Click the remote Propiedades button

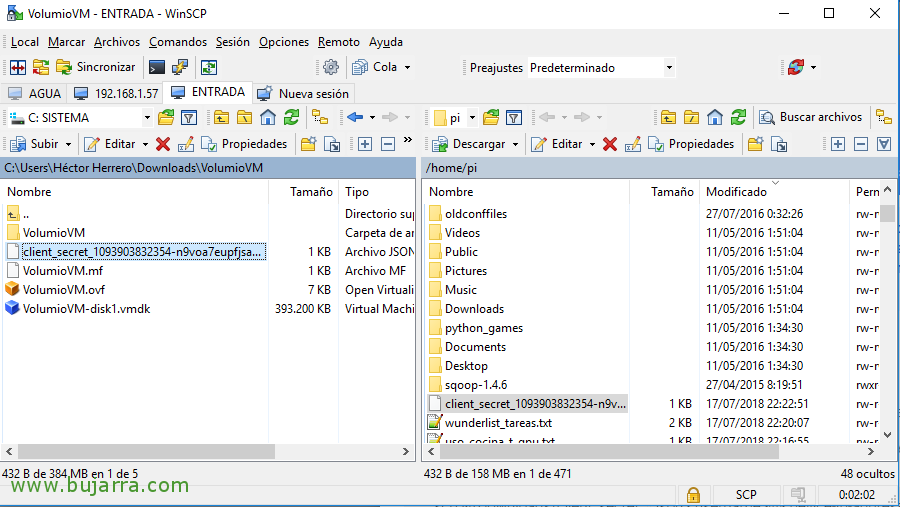pyautogui.click(x=691, y=144)
